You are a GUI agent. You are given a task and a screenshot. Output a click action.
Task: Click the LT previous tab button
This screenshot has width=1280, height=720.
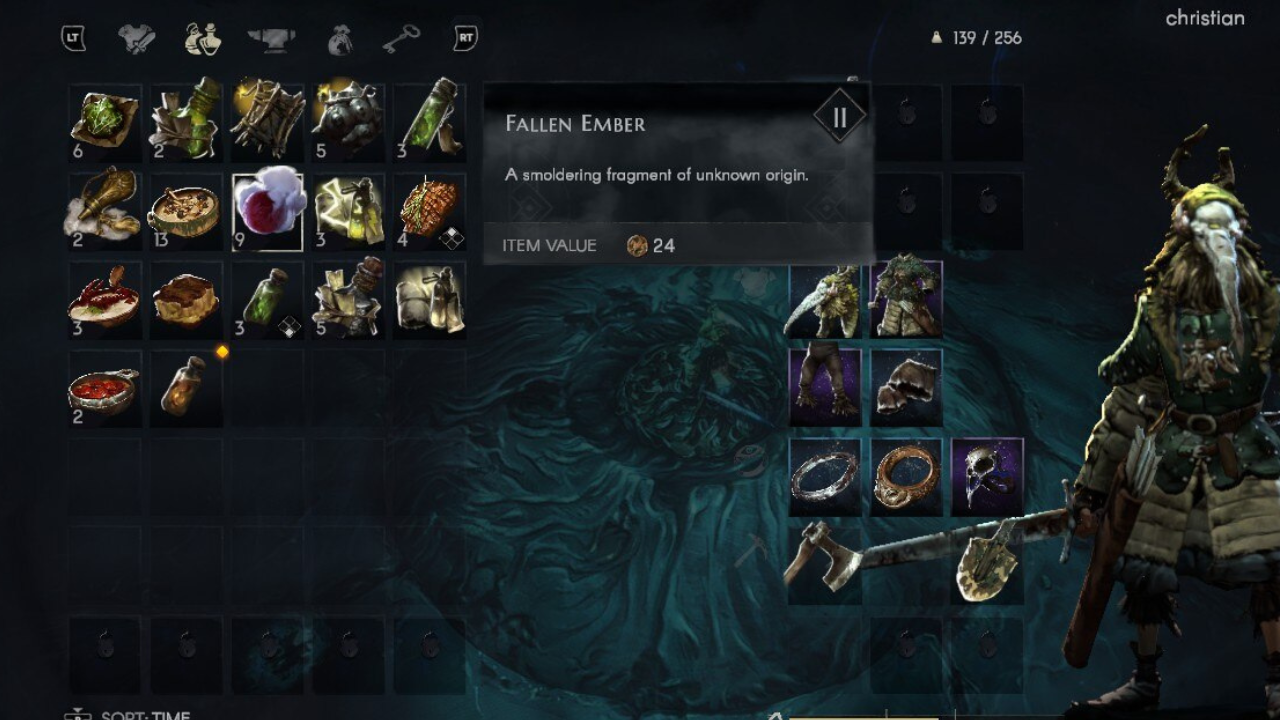pyautogui.click(x=73, y=39)
